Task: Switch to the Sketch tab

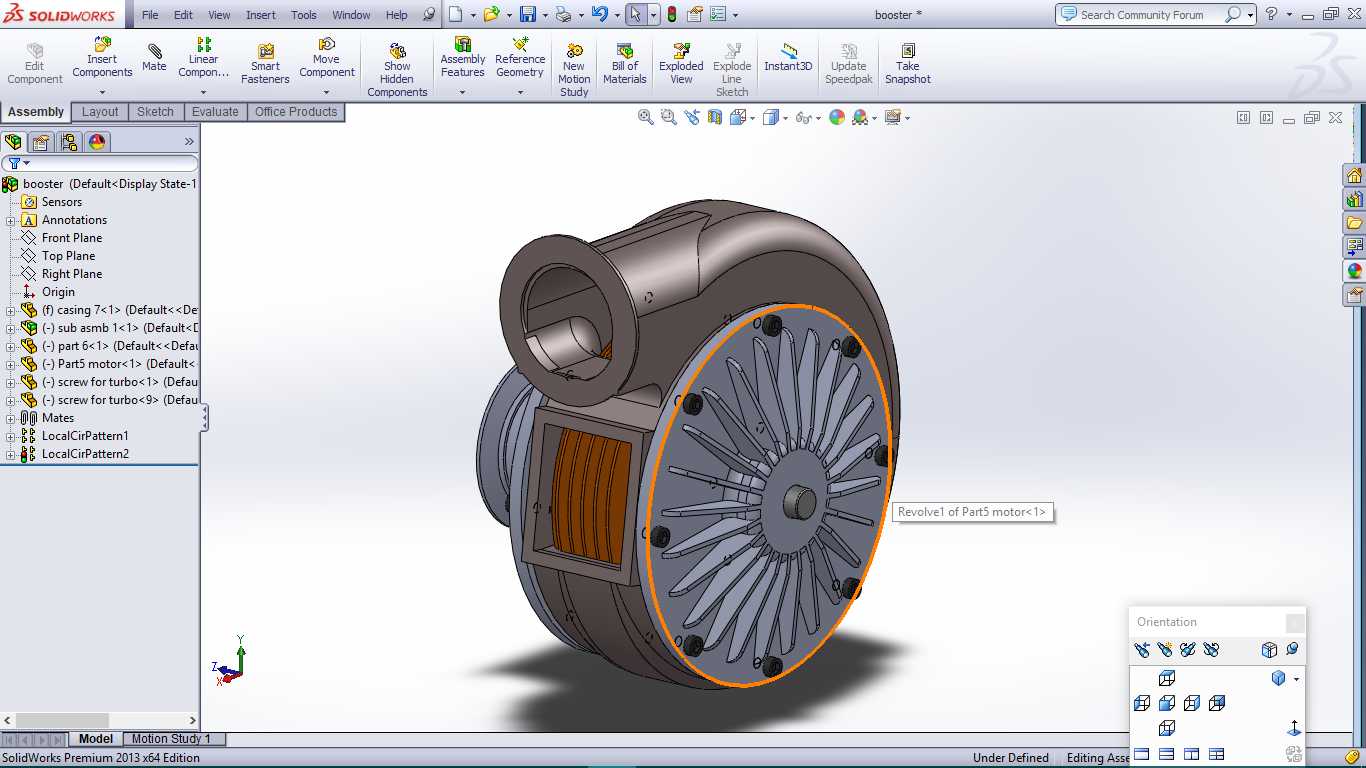Action: tap(155, 112)
